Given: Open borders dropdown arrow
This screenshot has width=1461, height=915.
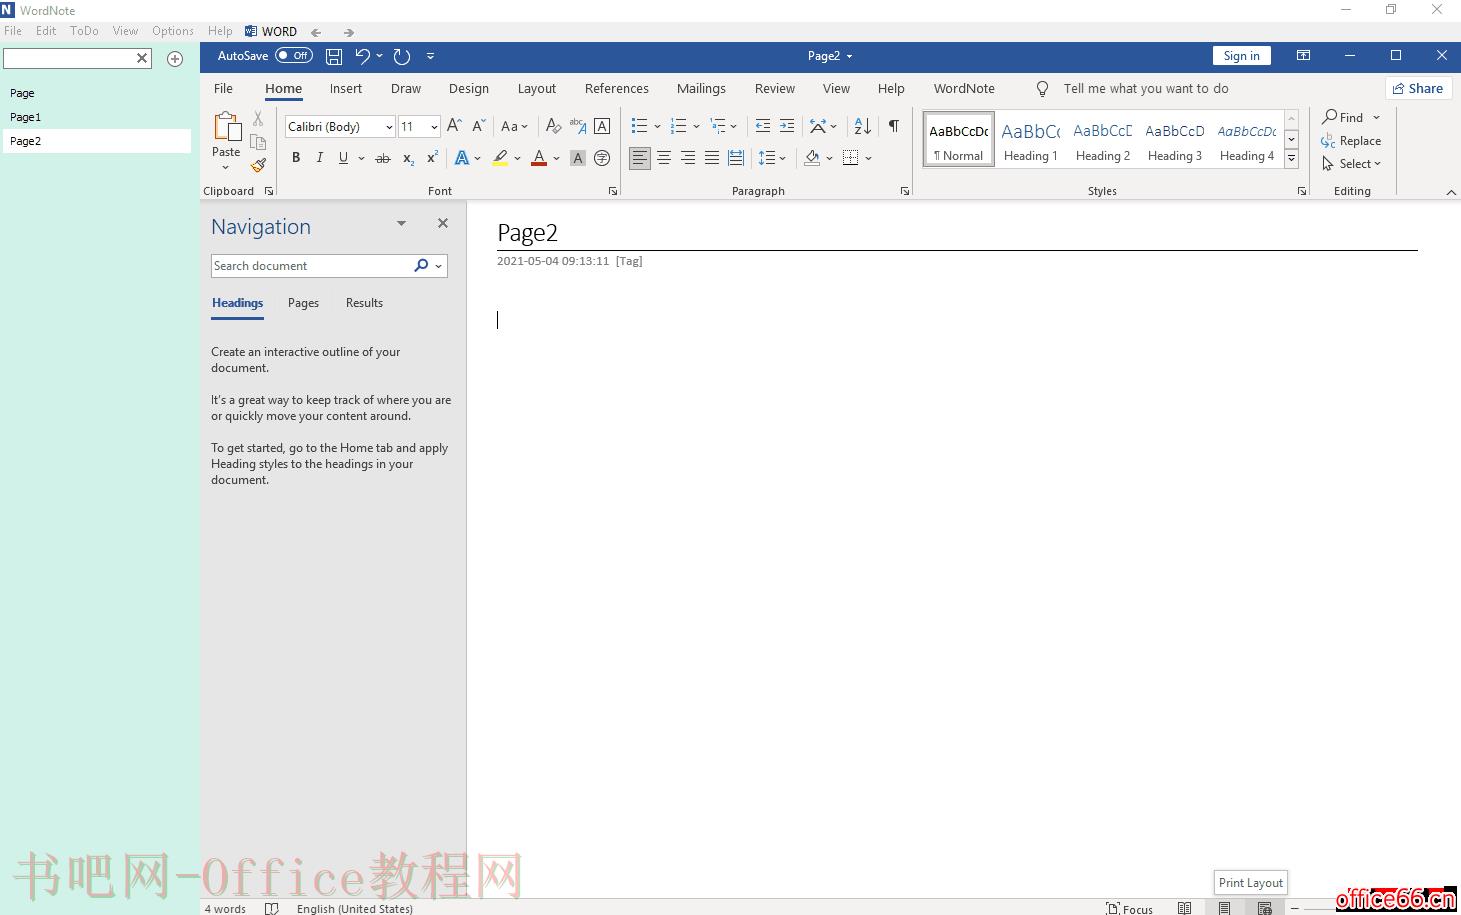Looking at the screenshot, I should pyautogui.click(x=868, y=158).
